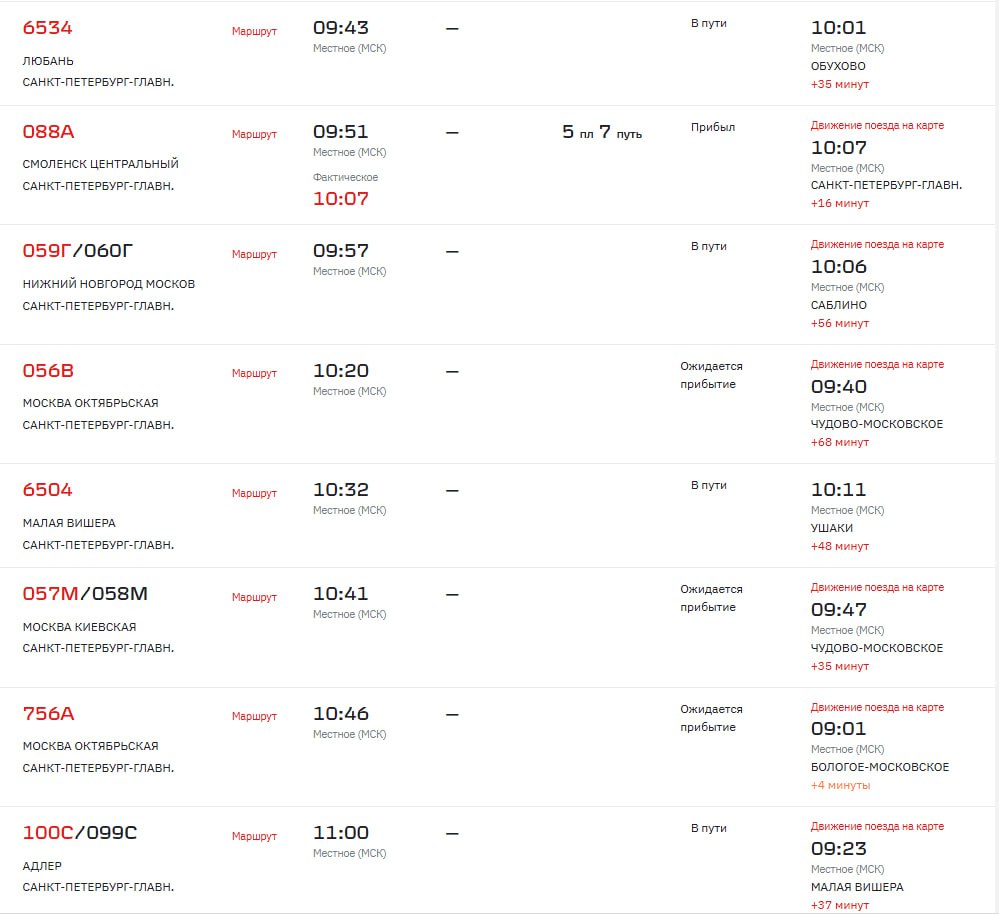999x914 pixels.
Task: Select train number 088А
Action: (x=48, y=132)
